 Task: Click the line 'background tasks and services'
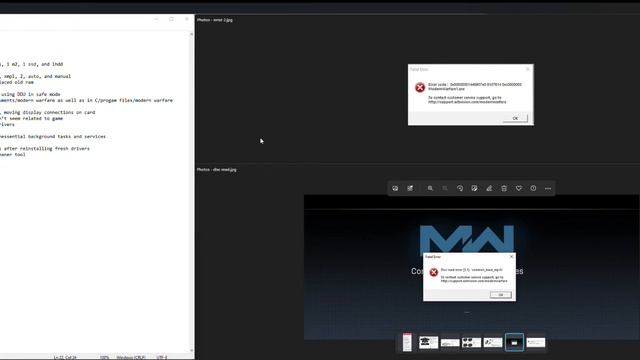53,136
